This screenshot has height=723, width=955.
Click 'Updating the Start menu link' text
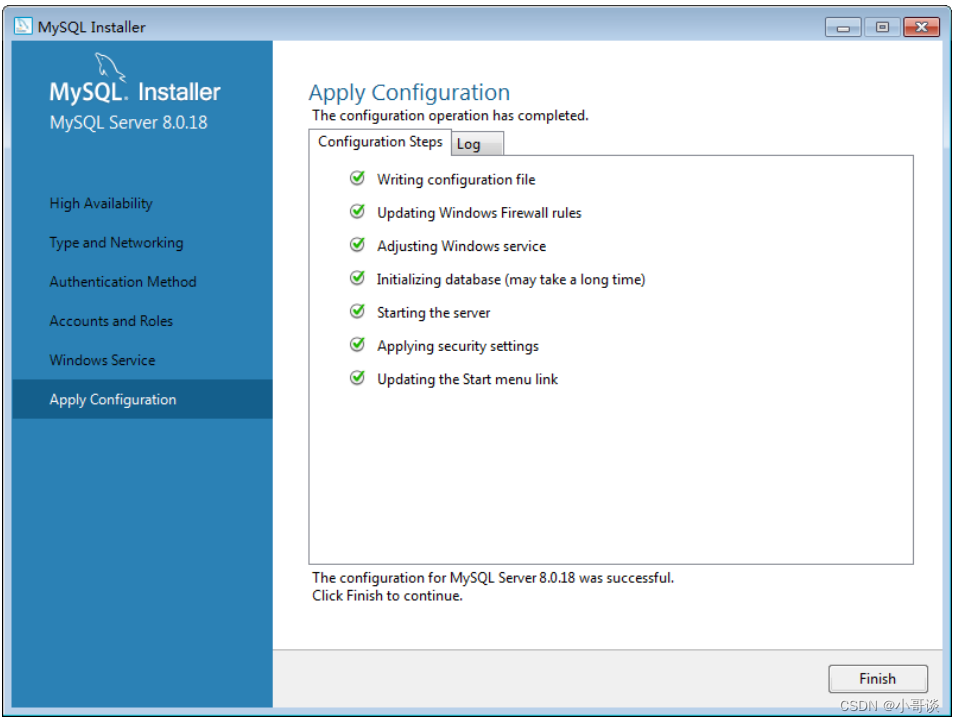[x=468, y=379]
